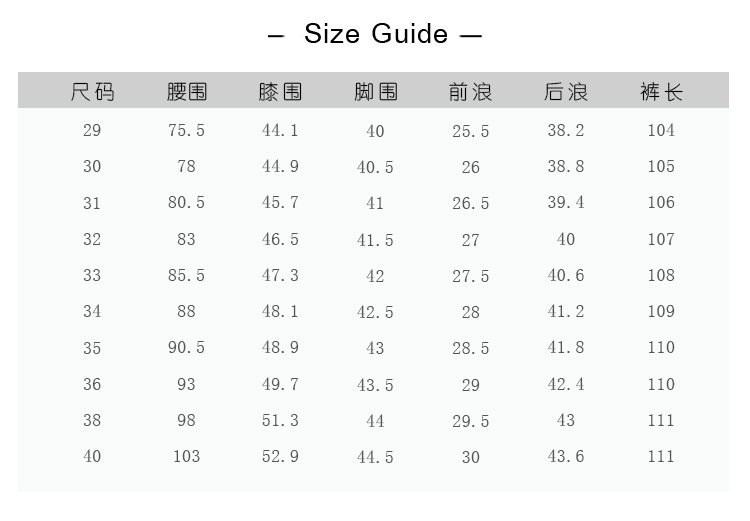This screenshot has height=521, width=750.
Task: Click size 29 in the 尺码 column
Action: click(92, 130)
